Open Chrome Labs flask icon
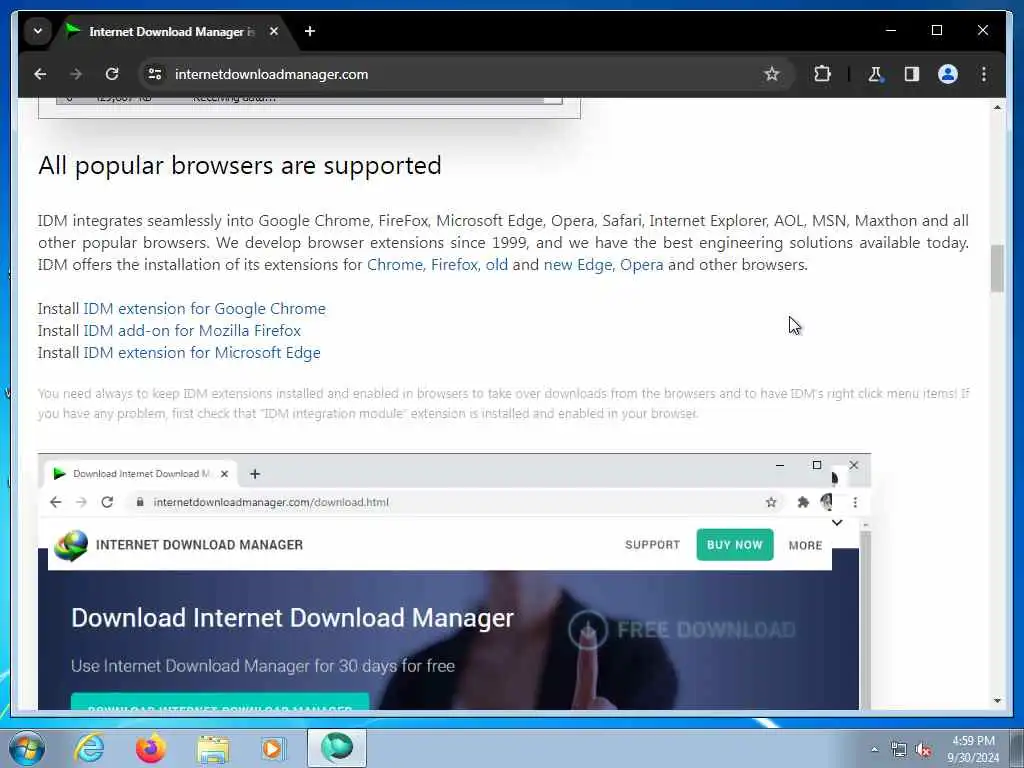 (875, 74)
